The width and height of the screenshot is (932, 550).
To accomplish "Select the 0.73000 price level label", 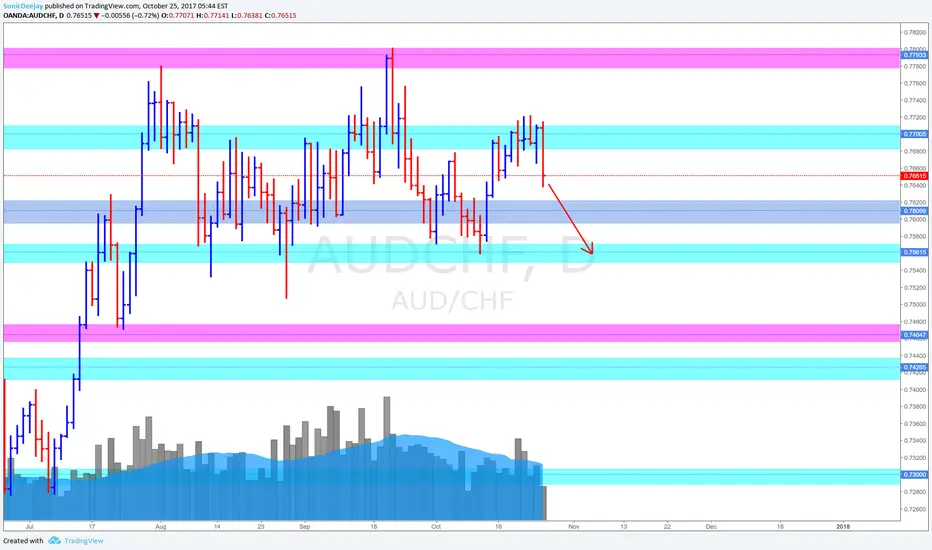I will (914, 474).
